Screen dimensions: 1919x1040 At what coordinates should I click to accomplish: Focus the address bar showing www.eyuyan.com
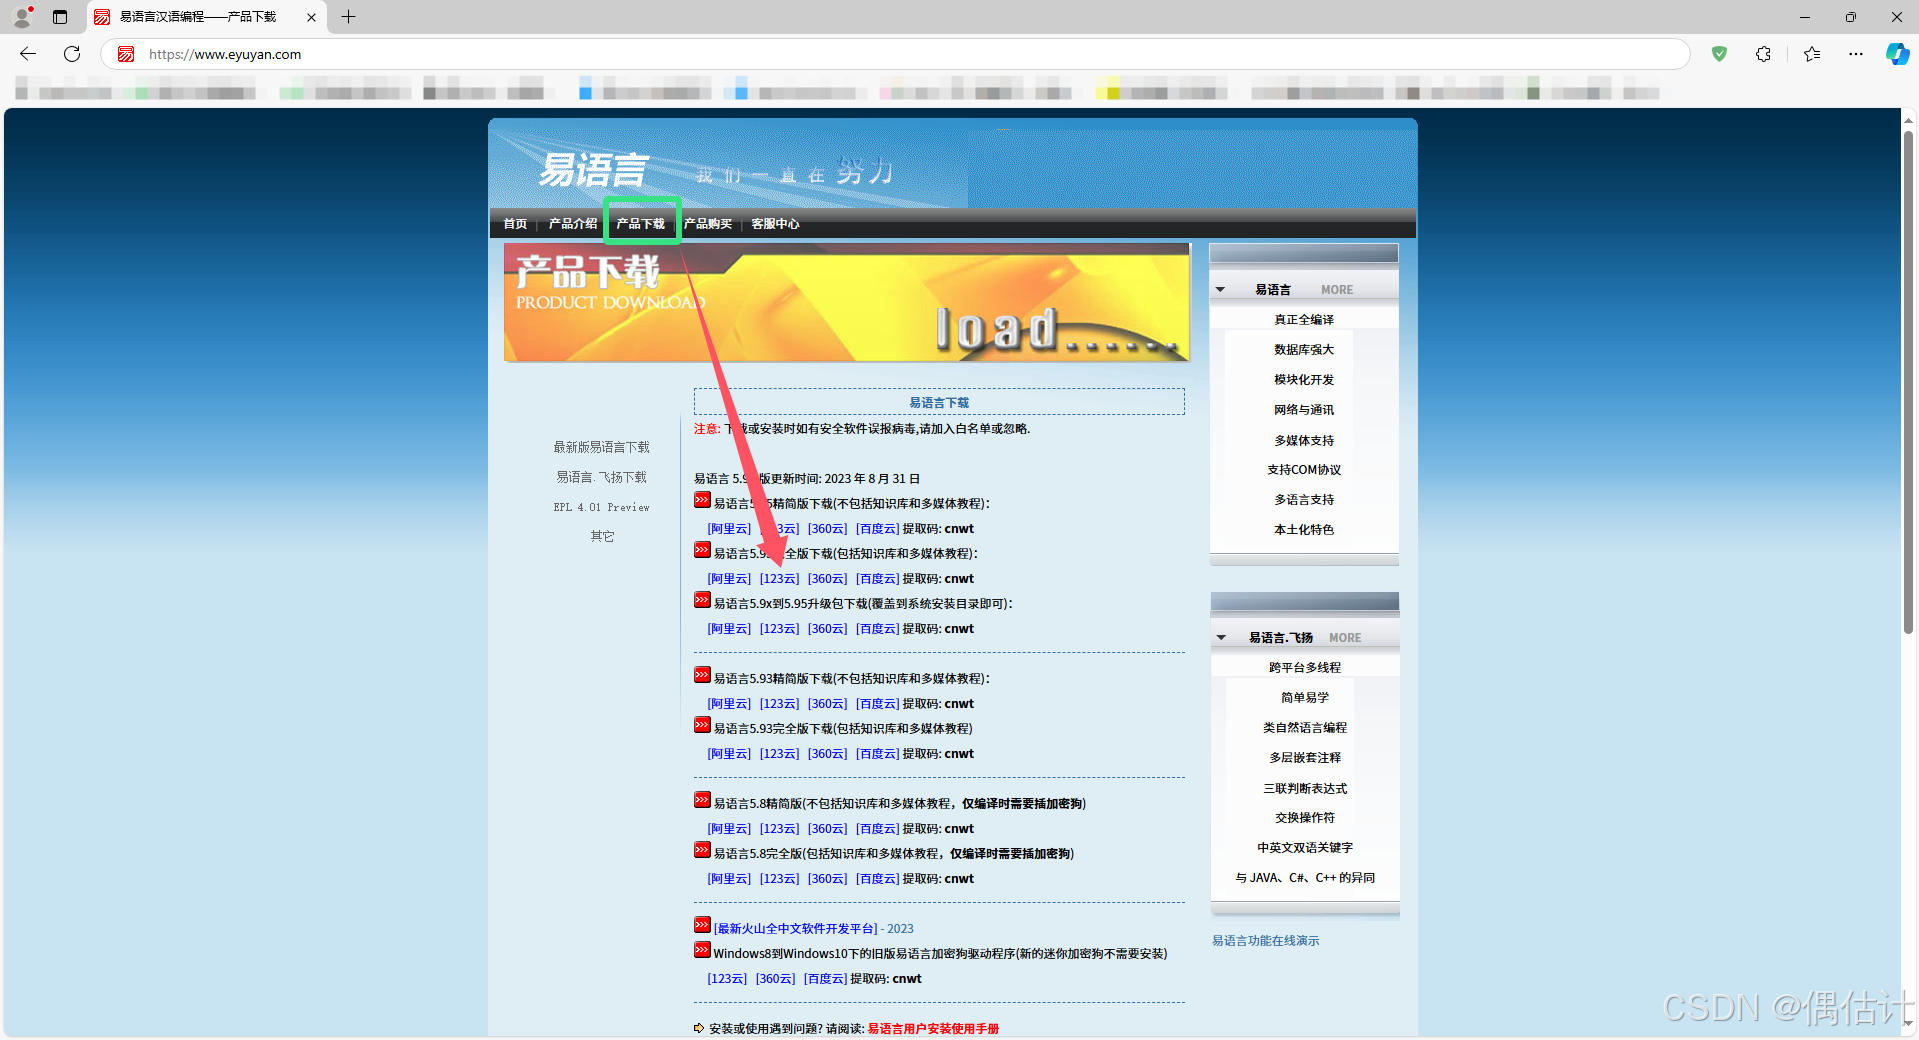[x=895, y=54]
